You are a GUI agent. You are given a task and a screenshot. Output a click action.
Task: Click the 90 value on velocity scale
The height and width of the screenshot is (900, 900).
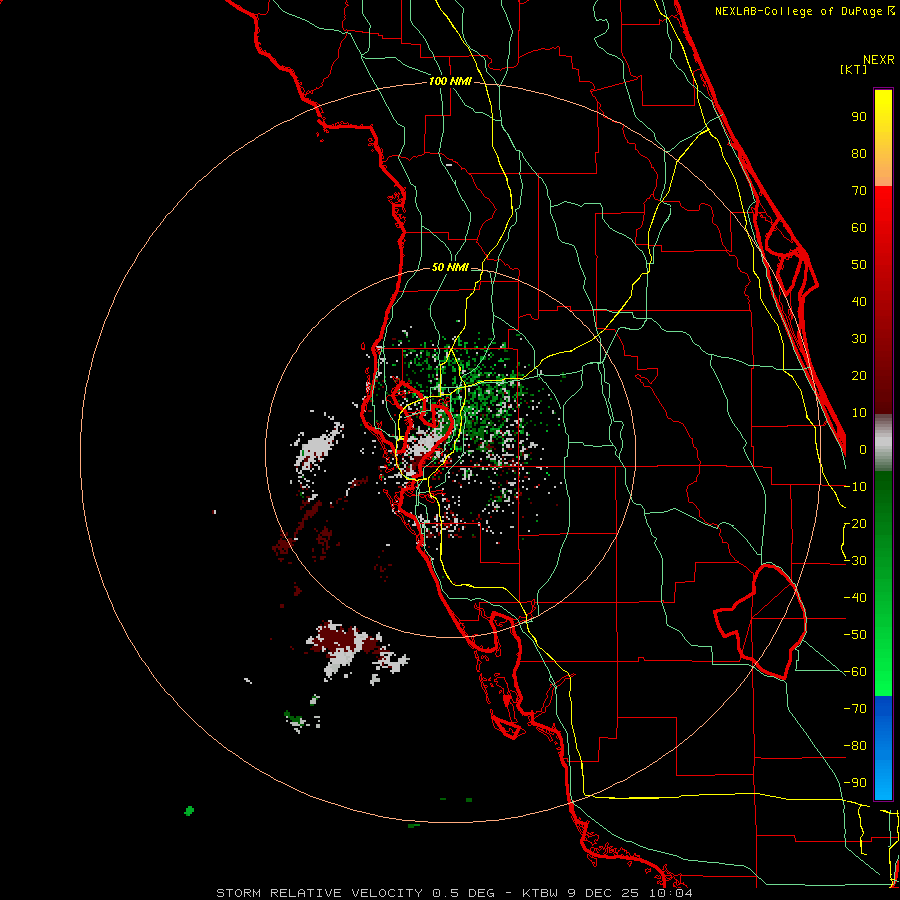859,117
